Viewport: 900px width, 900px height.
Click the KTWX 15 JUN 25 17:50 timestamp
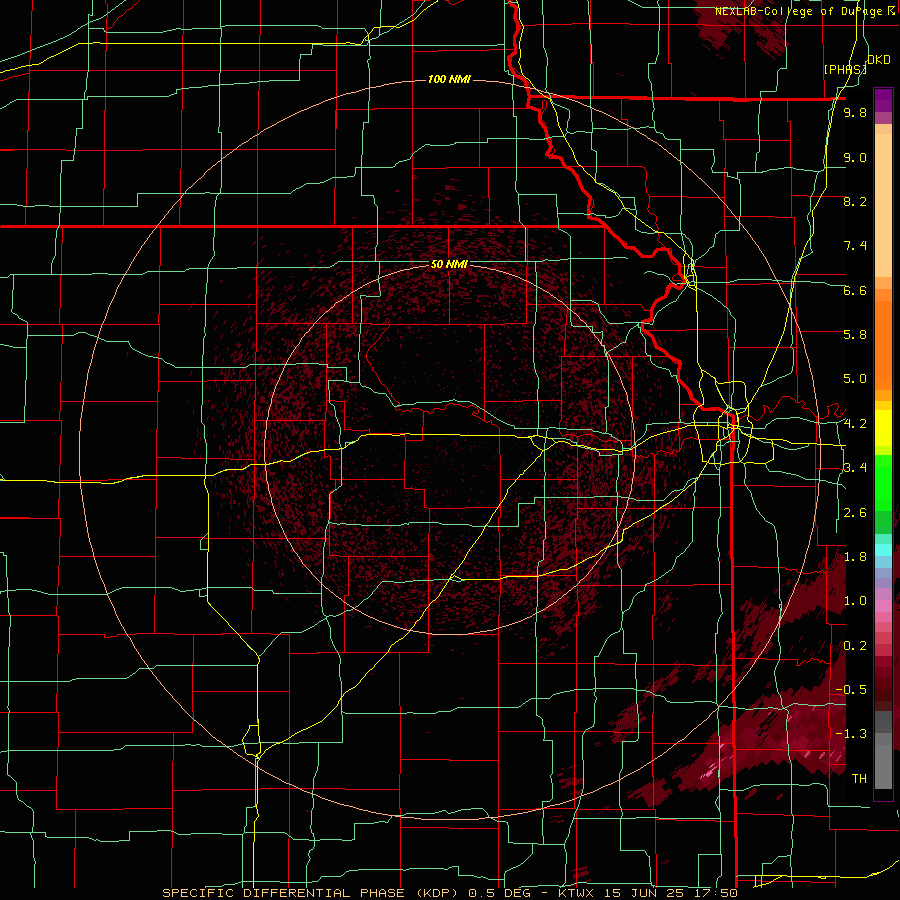(x=648, y=893)
